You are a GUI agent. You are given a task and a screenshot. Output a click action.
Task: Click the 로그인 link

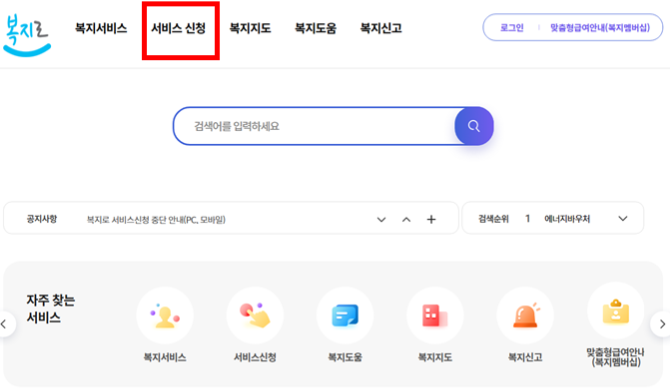(x=512, y=28)
